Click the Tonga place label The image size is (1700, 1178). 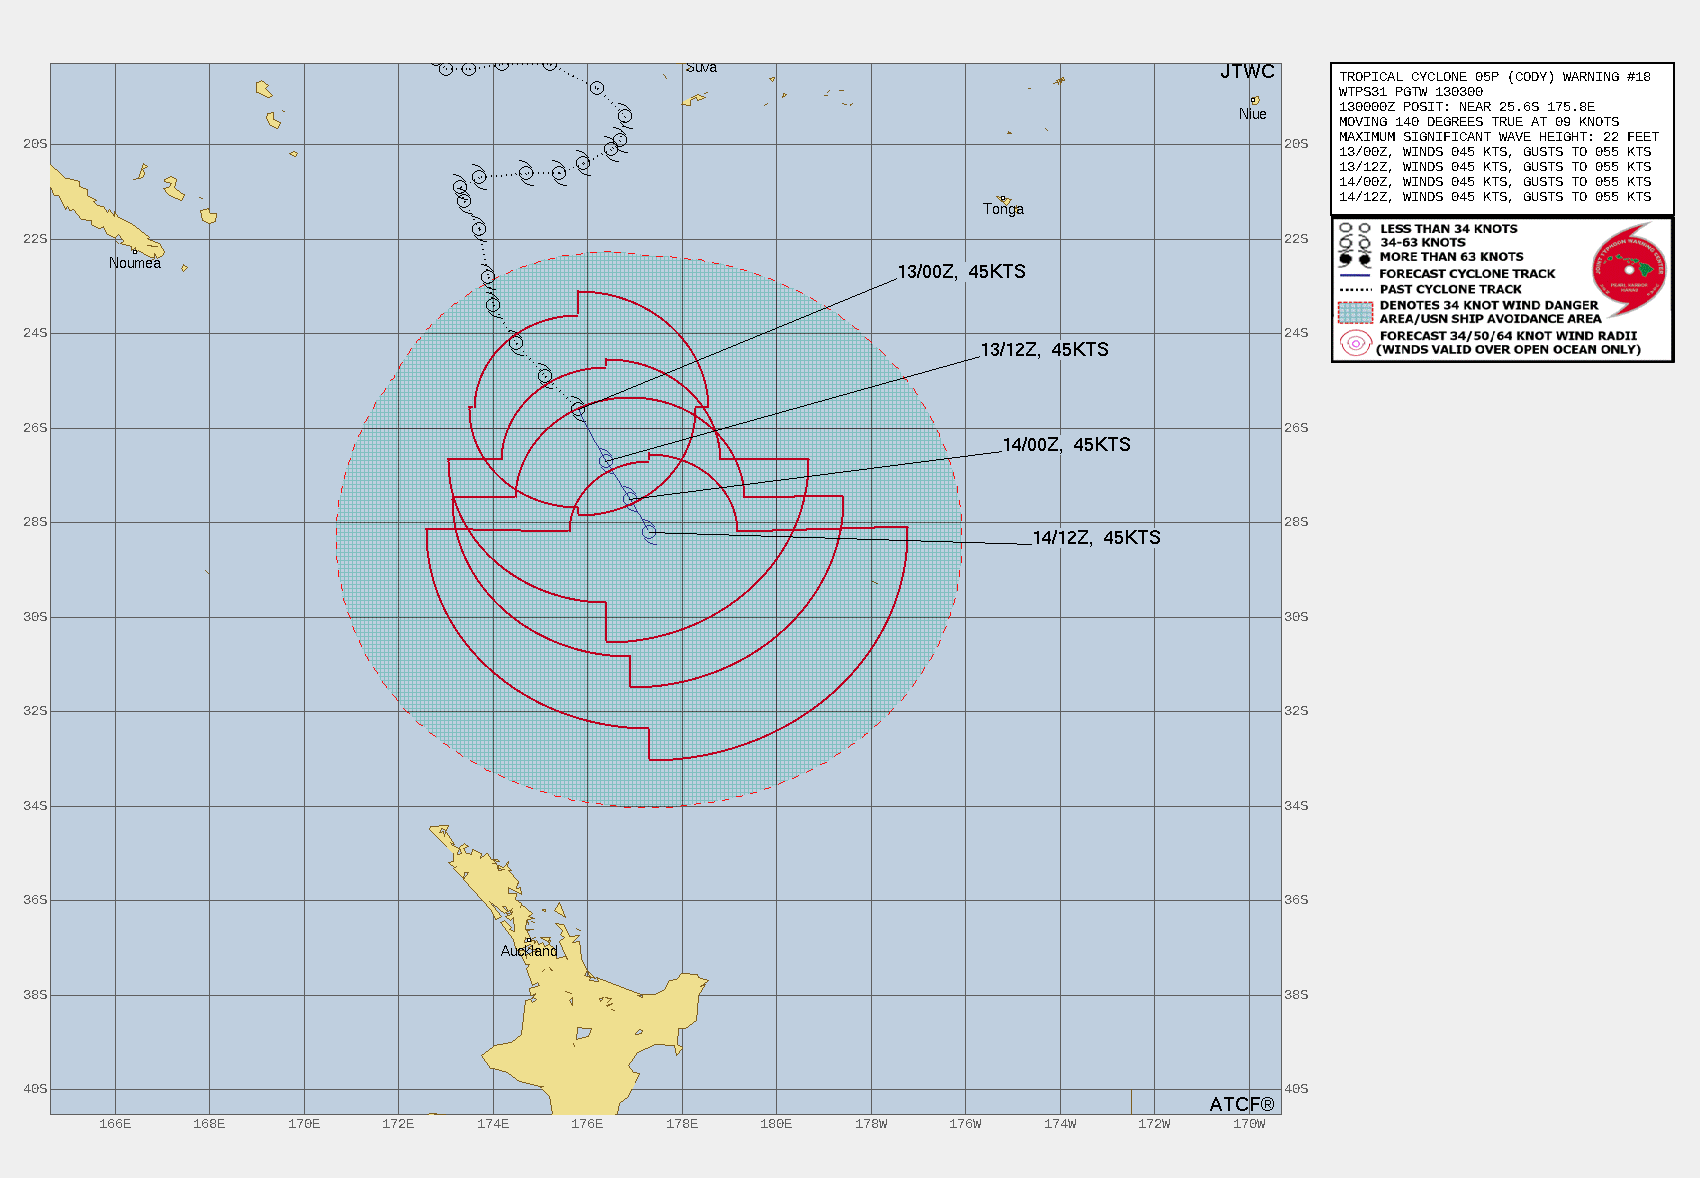tap(1003, 209)
